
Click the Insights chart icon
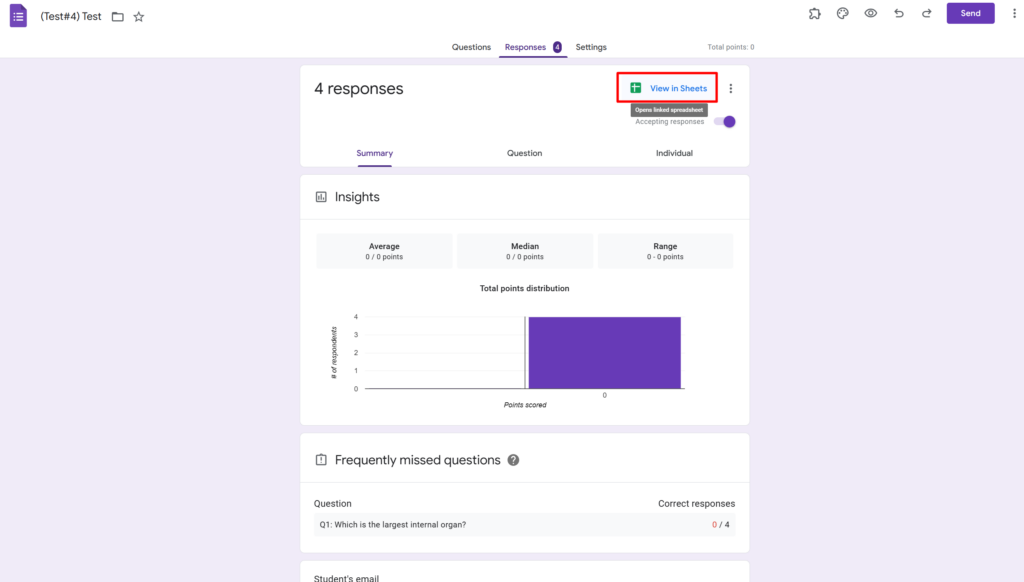pyautogui.click(x=321, y=197)
